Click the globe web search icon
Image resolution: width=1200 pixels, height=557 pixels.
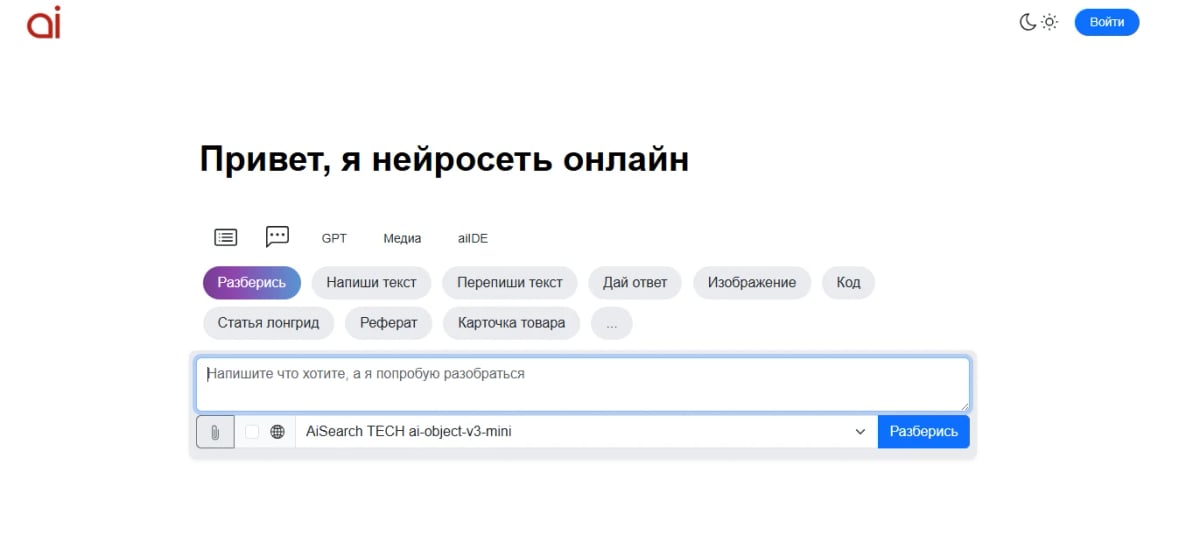[277, 432]
